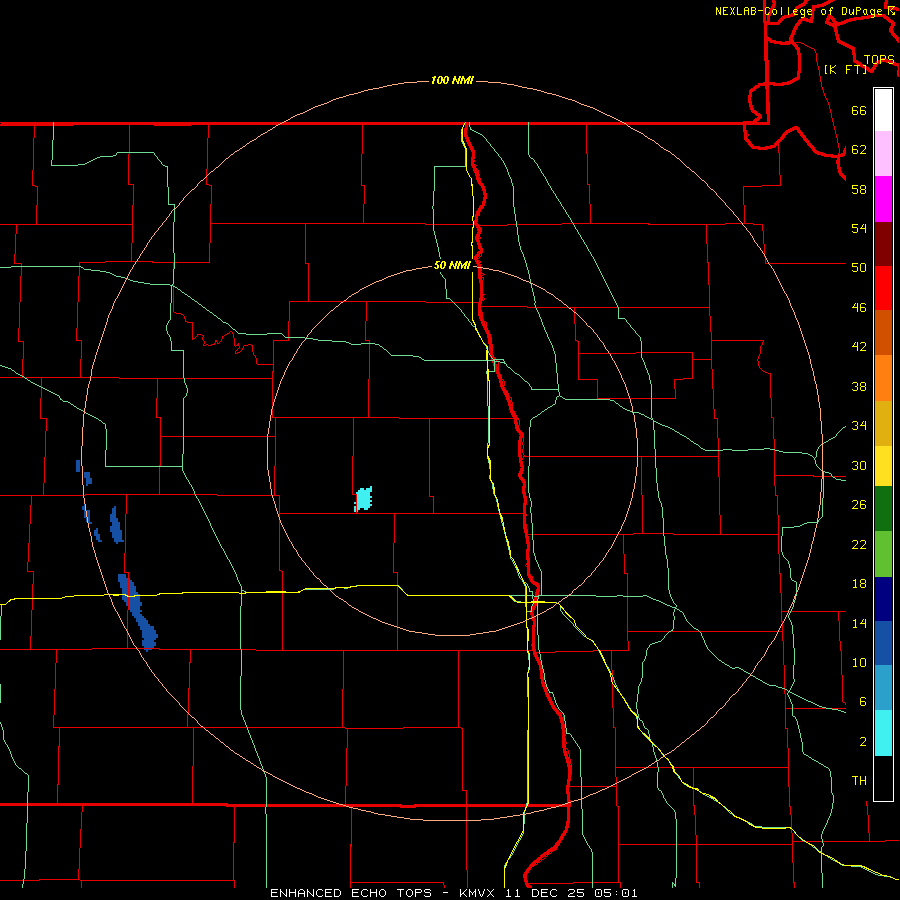
Task: Click the '46' legend value
Action: coord(859,308)
